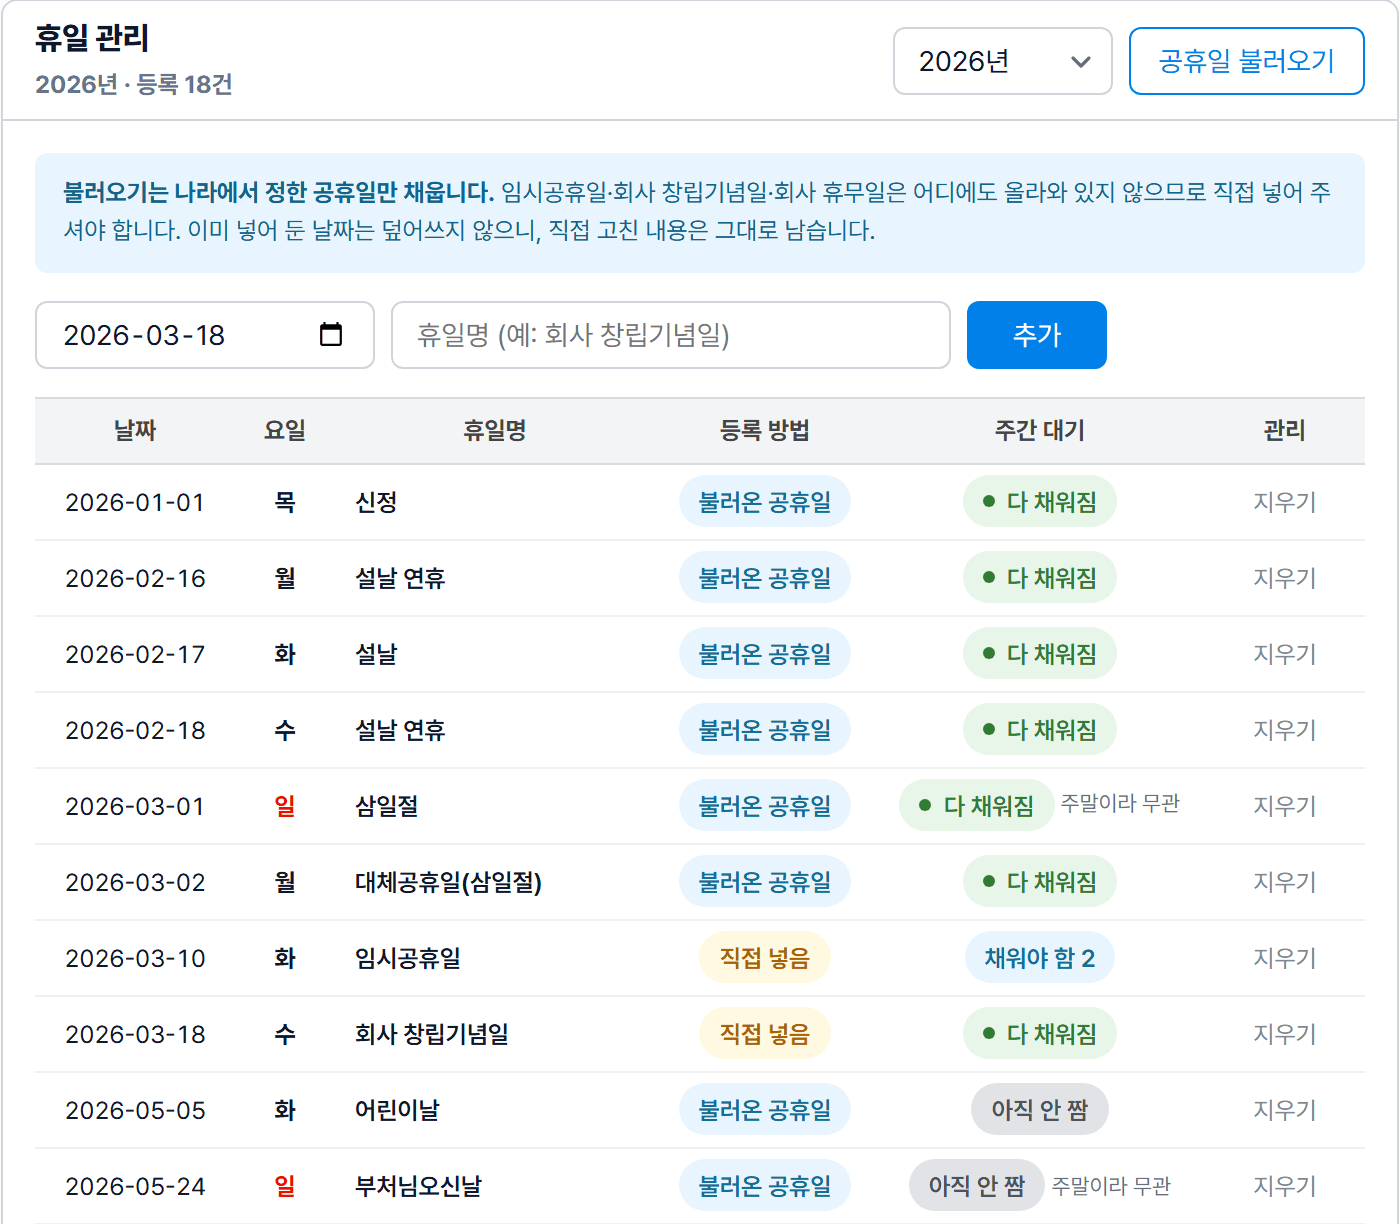The height and width of the screenshot is (1224, 1400).
Task: Click the red 일 weekday for 2026-05-24
Action: [x=285, y=1186]
